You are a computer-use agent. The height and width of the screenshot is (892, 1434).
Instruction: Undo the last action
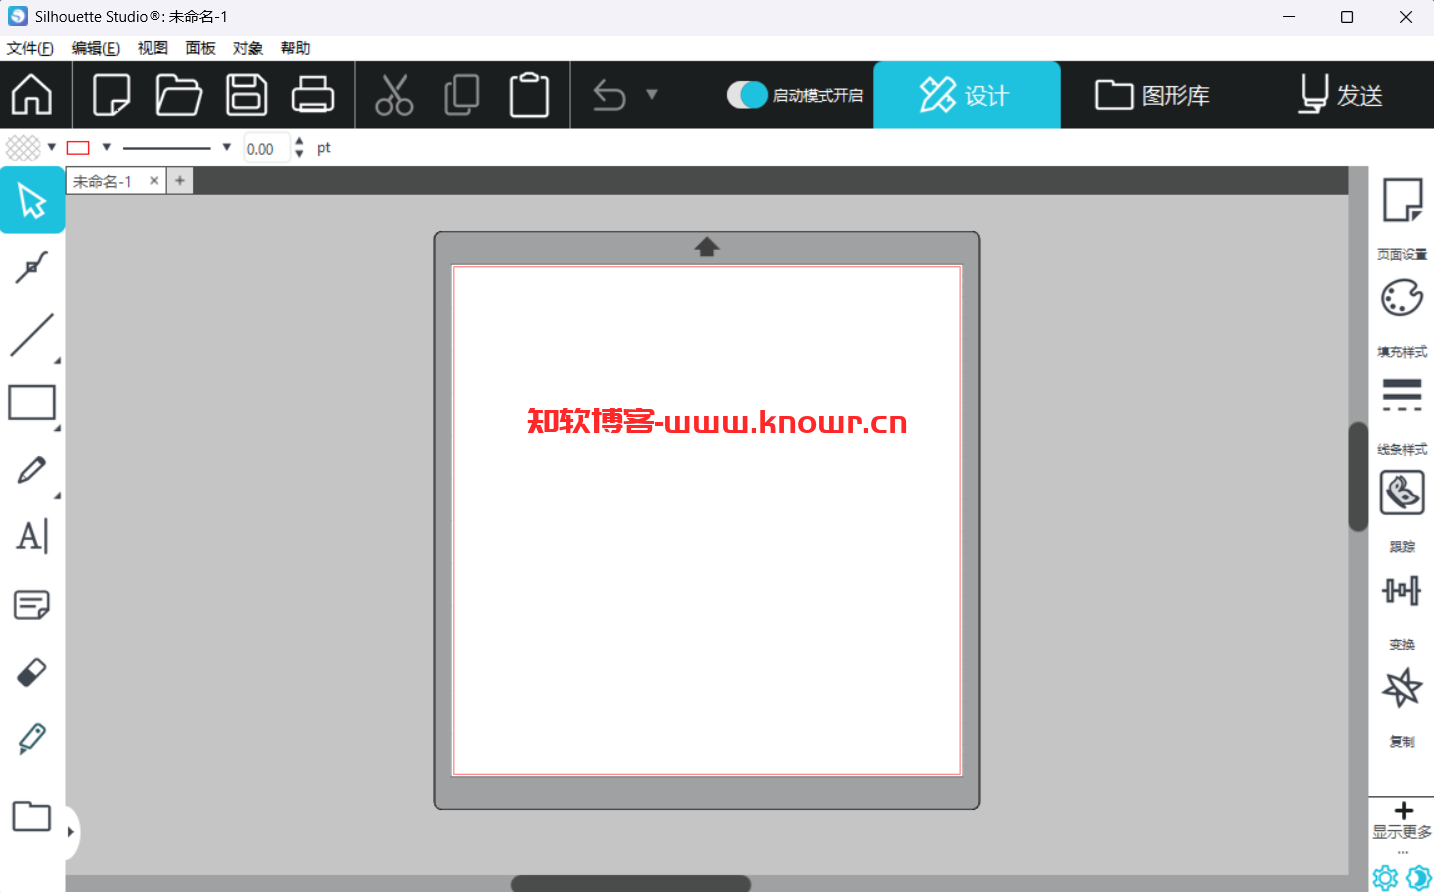pos(609,95)
